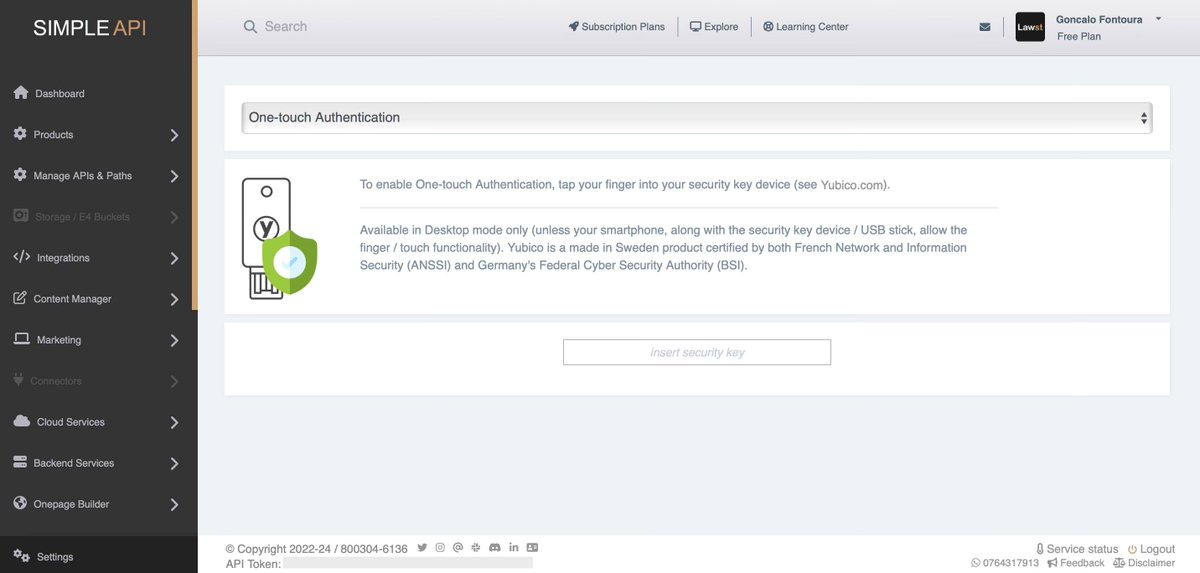Select the greyed Connectors menu item
The image size is (1200, 573).
click(98, 381)
